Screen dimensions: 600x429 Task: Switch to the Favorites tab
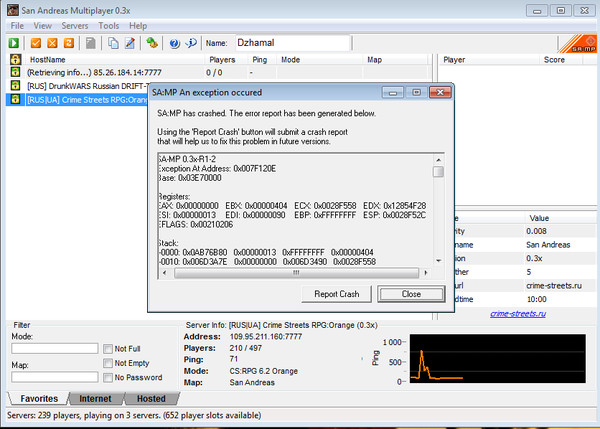click(39, 398)
